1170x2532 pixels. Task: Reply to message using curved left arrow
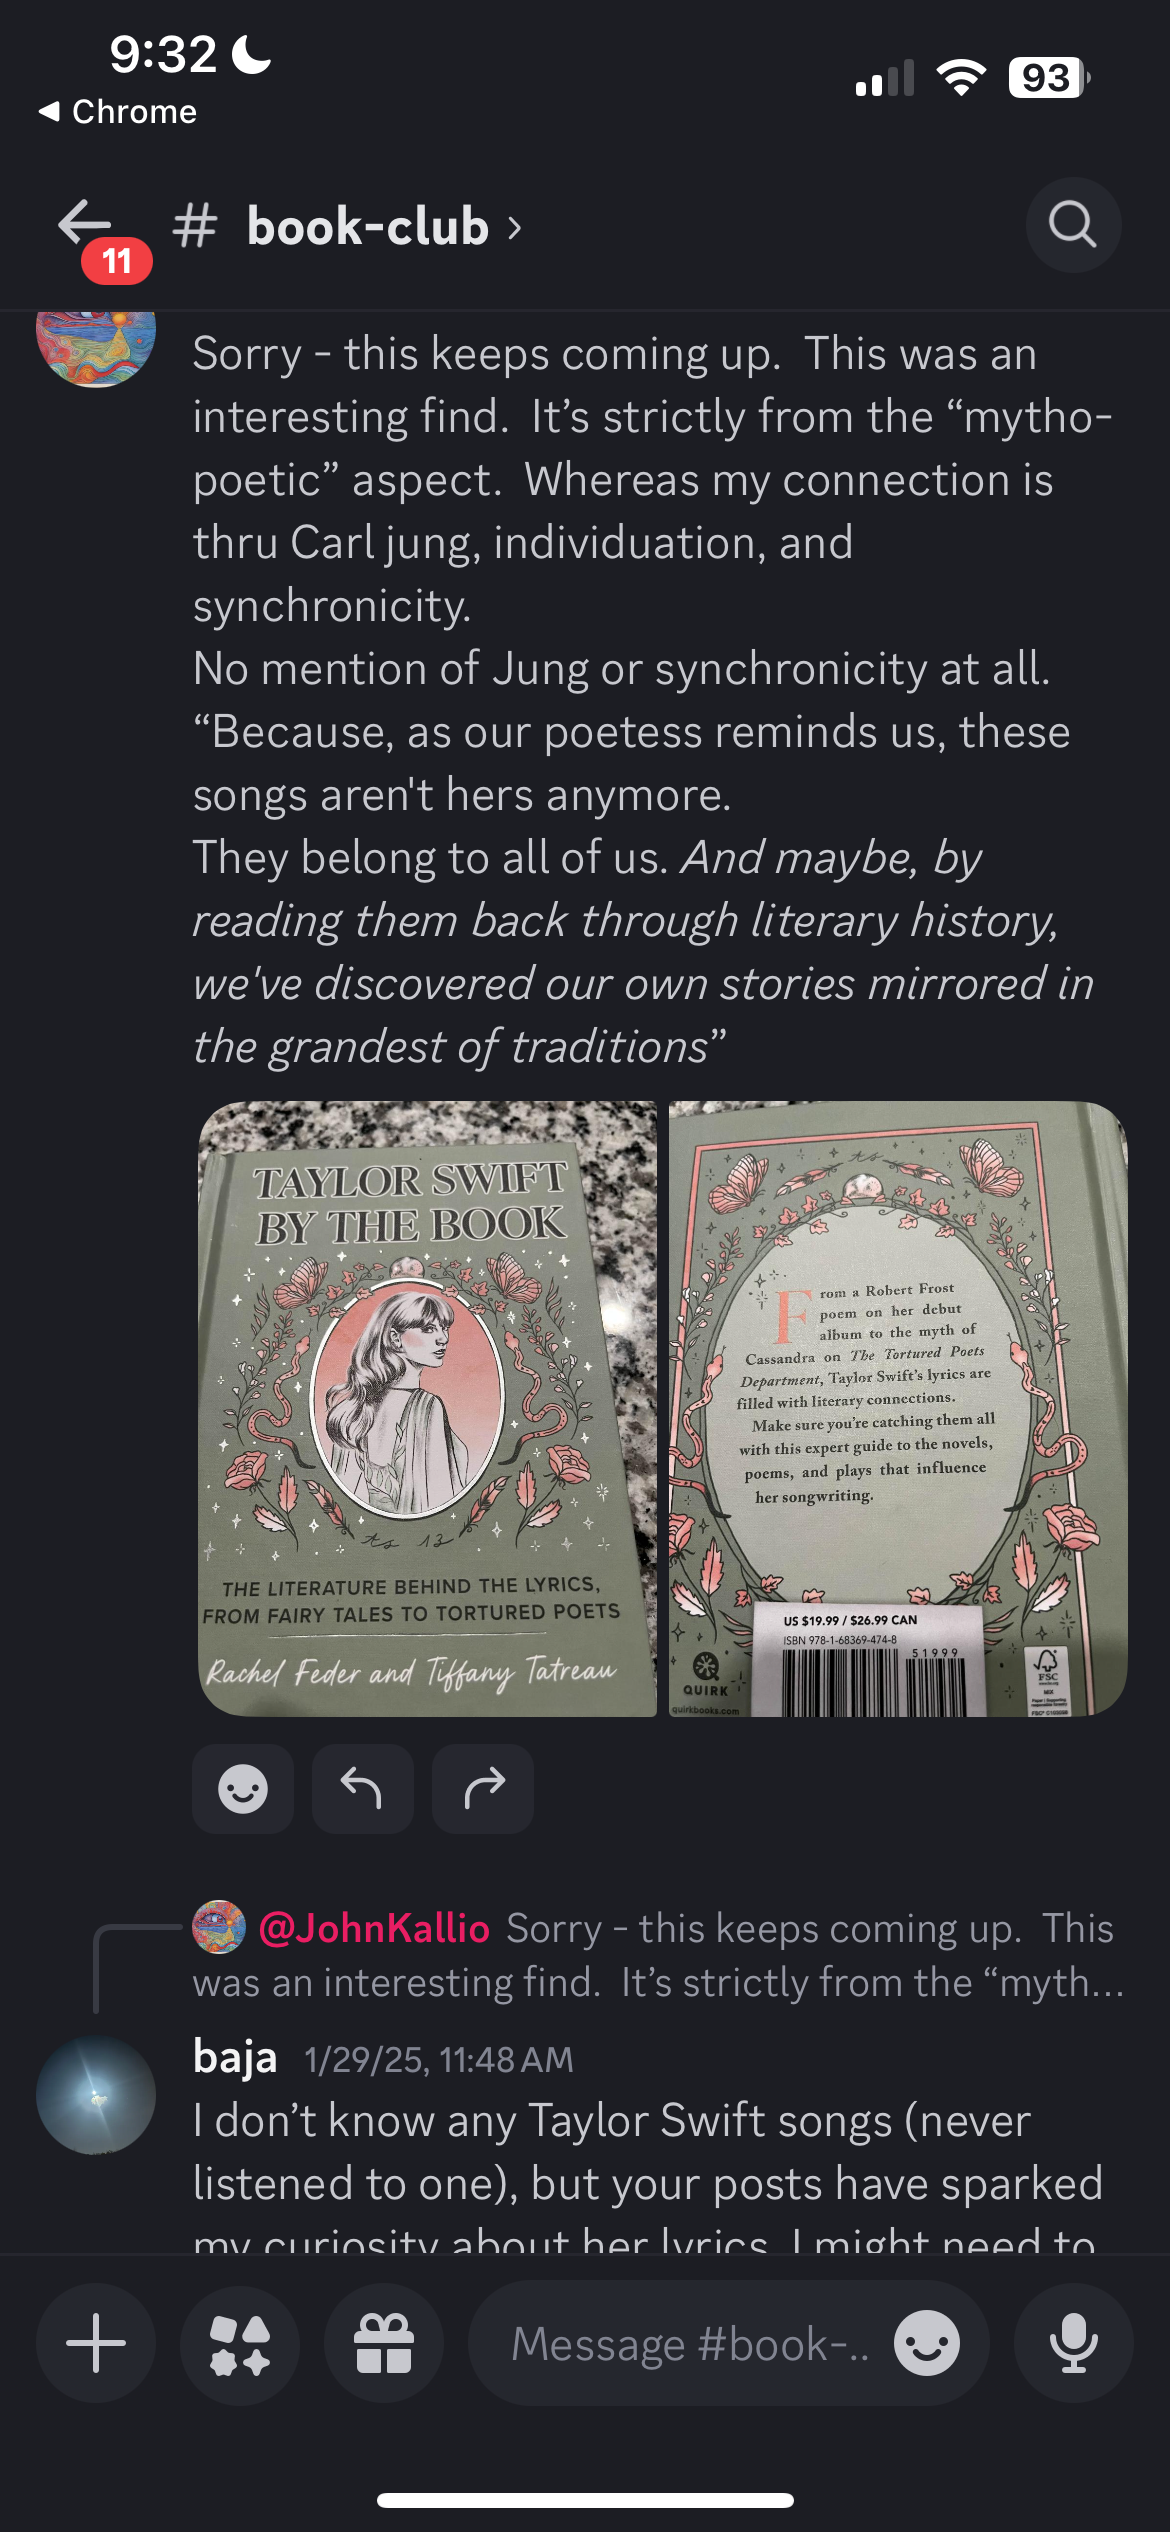362,1788
